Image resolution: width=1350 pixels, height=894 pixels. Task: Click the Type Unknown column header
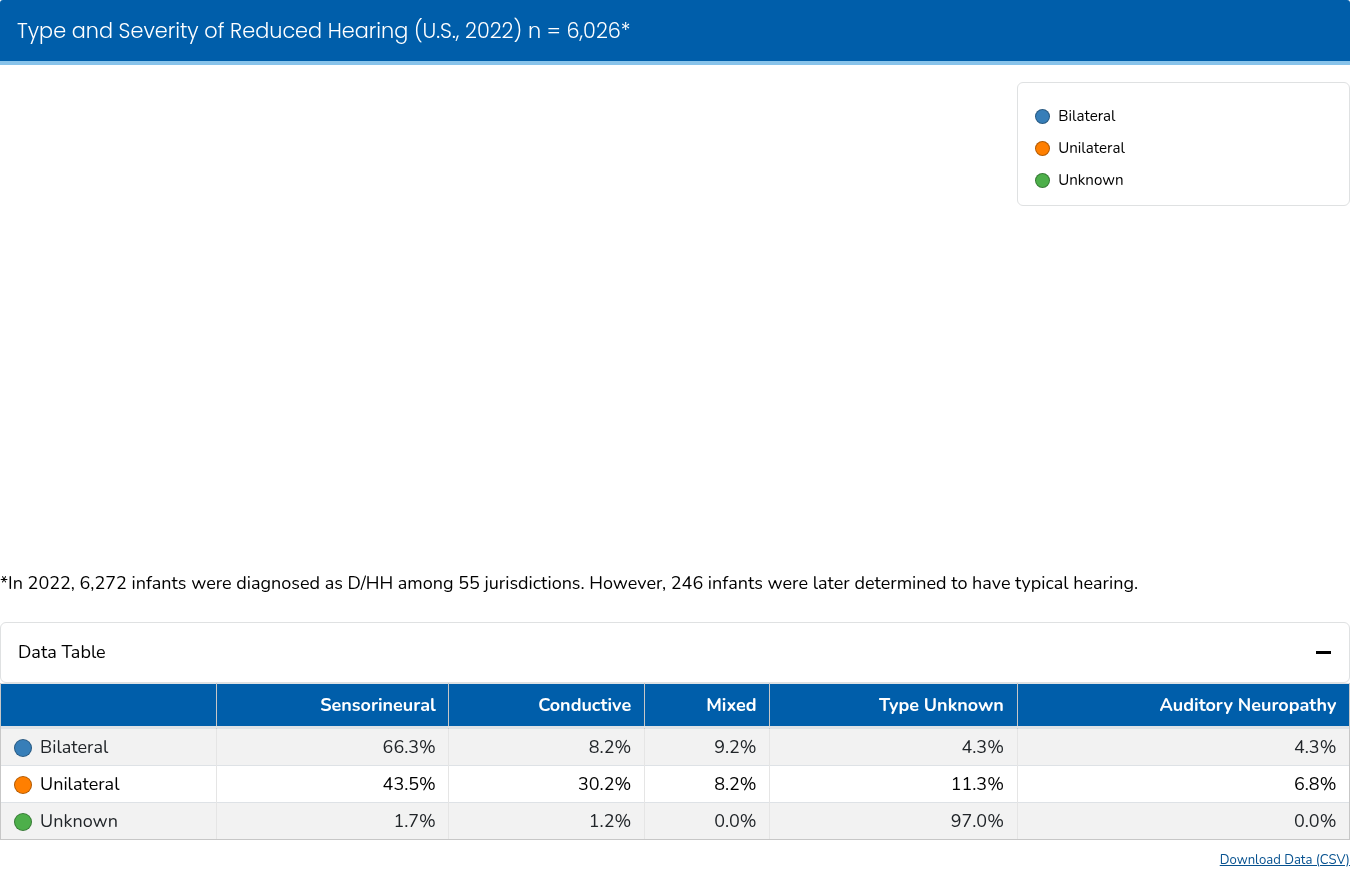pos(940,705)
